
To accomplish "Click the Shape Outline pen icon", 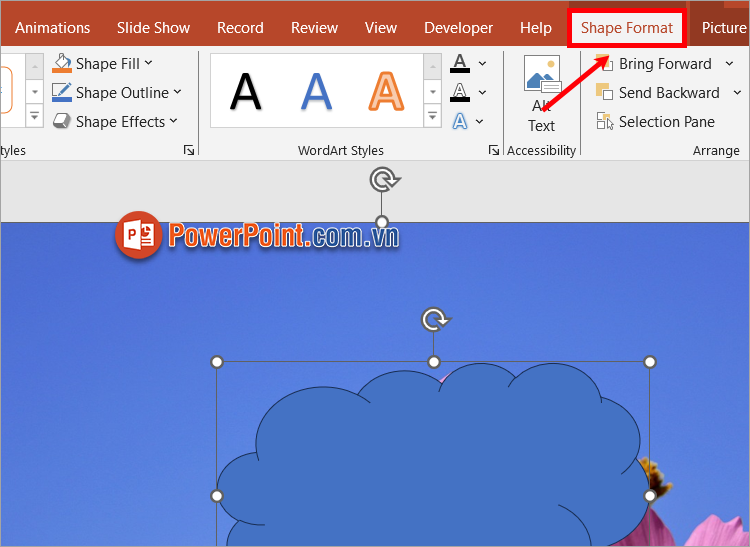I will tap(62, 93).
